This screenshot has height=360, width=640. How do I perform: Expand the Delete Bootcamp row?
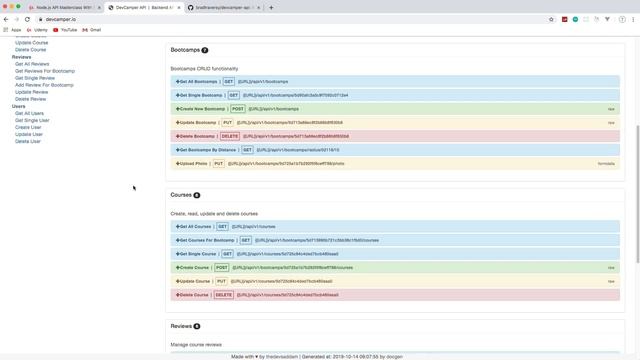[395, 136]
